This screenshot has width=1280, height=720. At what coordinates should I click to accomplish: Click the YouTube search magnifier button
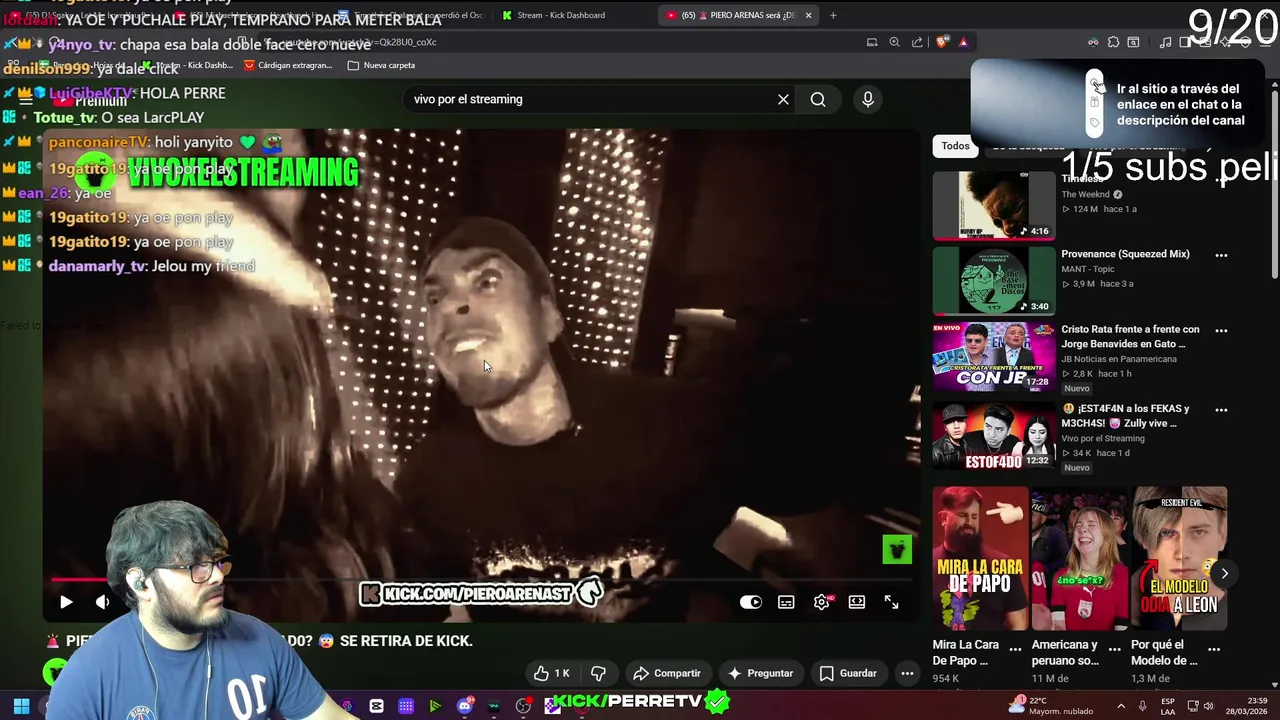coord(818,99)
